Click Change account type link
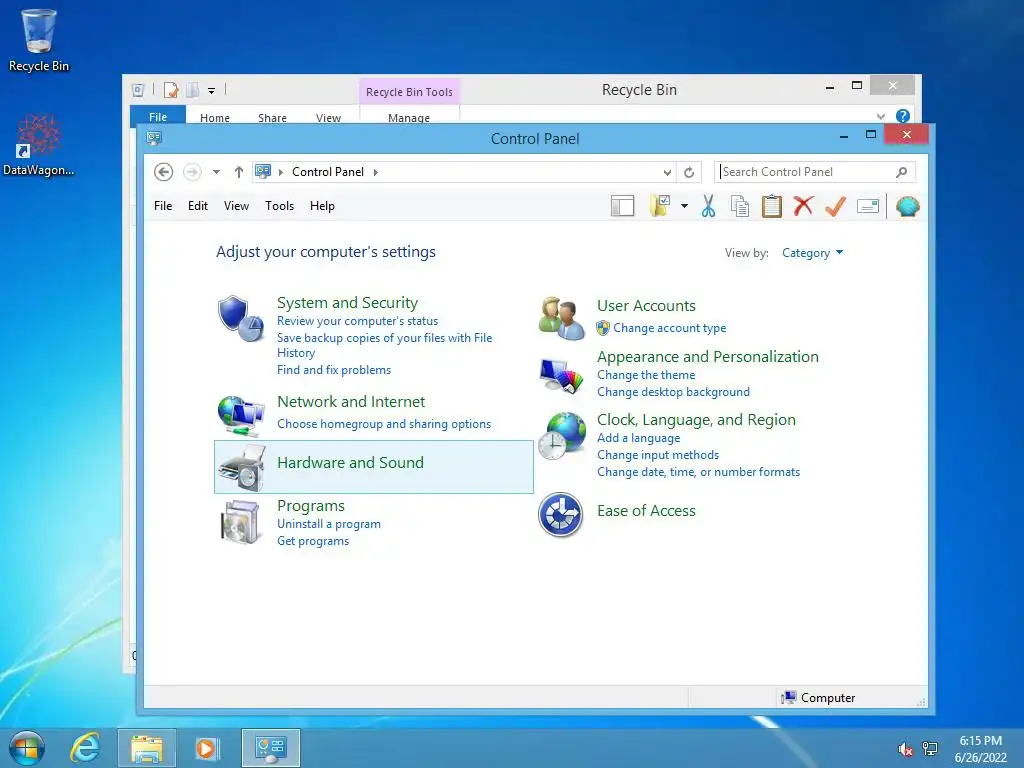 point(669,328)
